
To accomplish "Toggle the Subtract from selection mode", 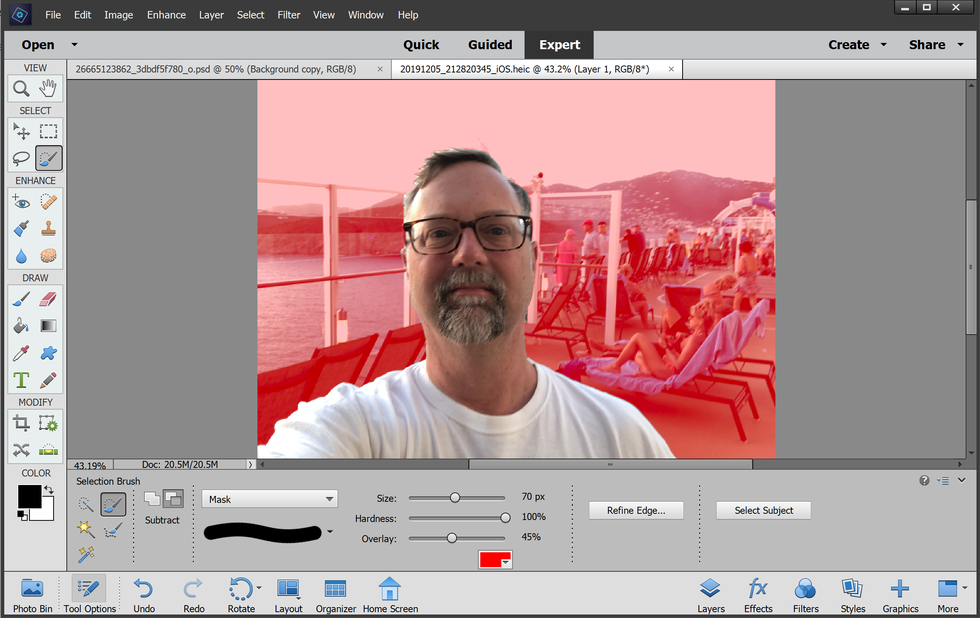I will 173,498.
